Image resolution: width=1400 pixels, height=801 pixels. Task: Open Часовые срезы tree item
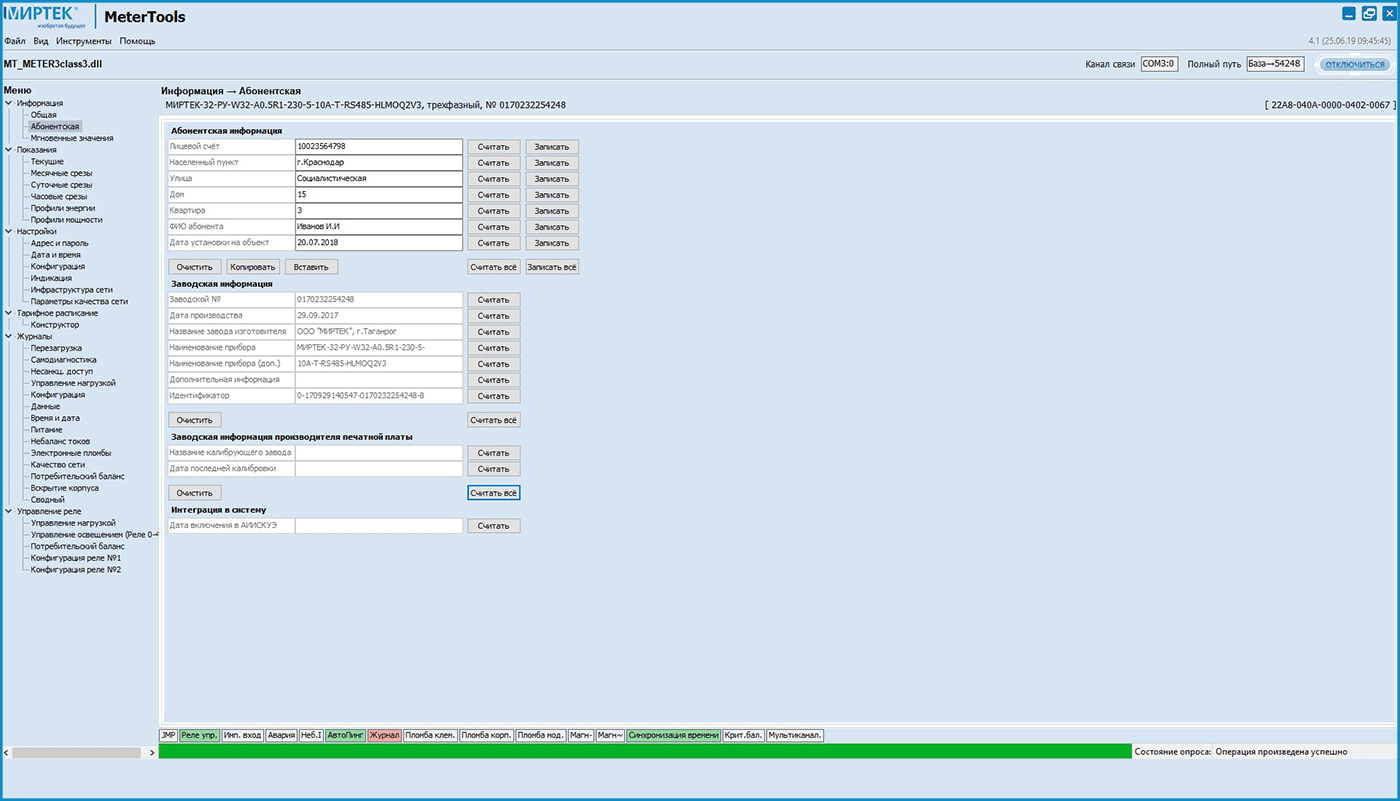(x=59, y=197)
